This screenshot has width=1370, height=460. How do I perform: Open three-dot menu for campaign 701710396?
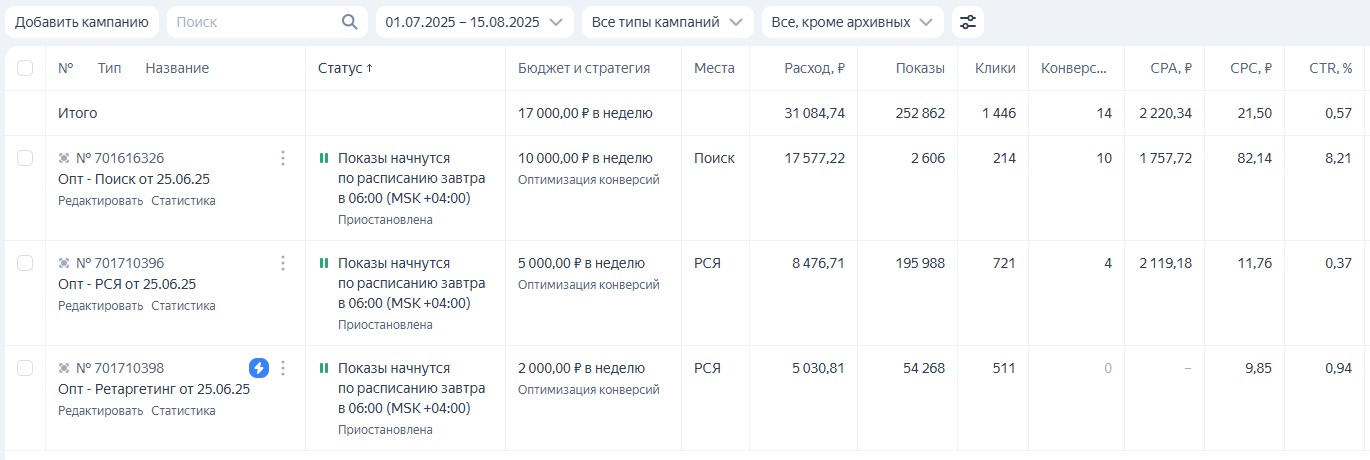click(x=283, y=263)
